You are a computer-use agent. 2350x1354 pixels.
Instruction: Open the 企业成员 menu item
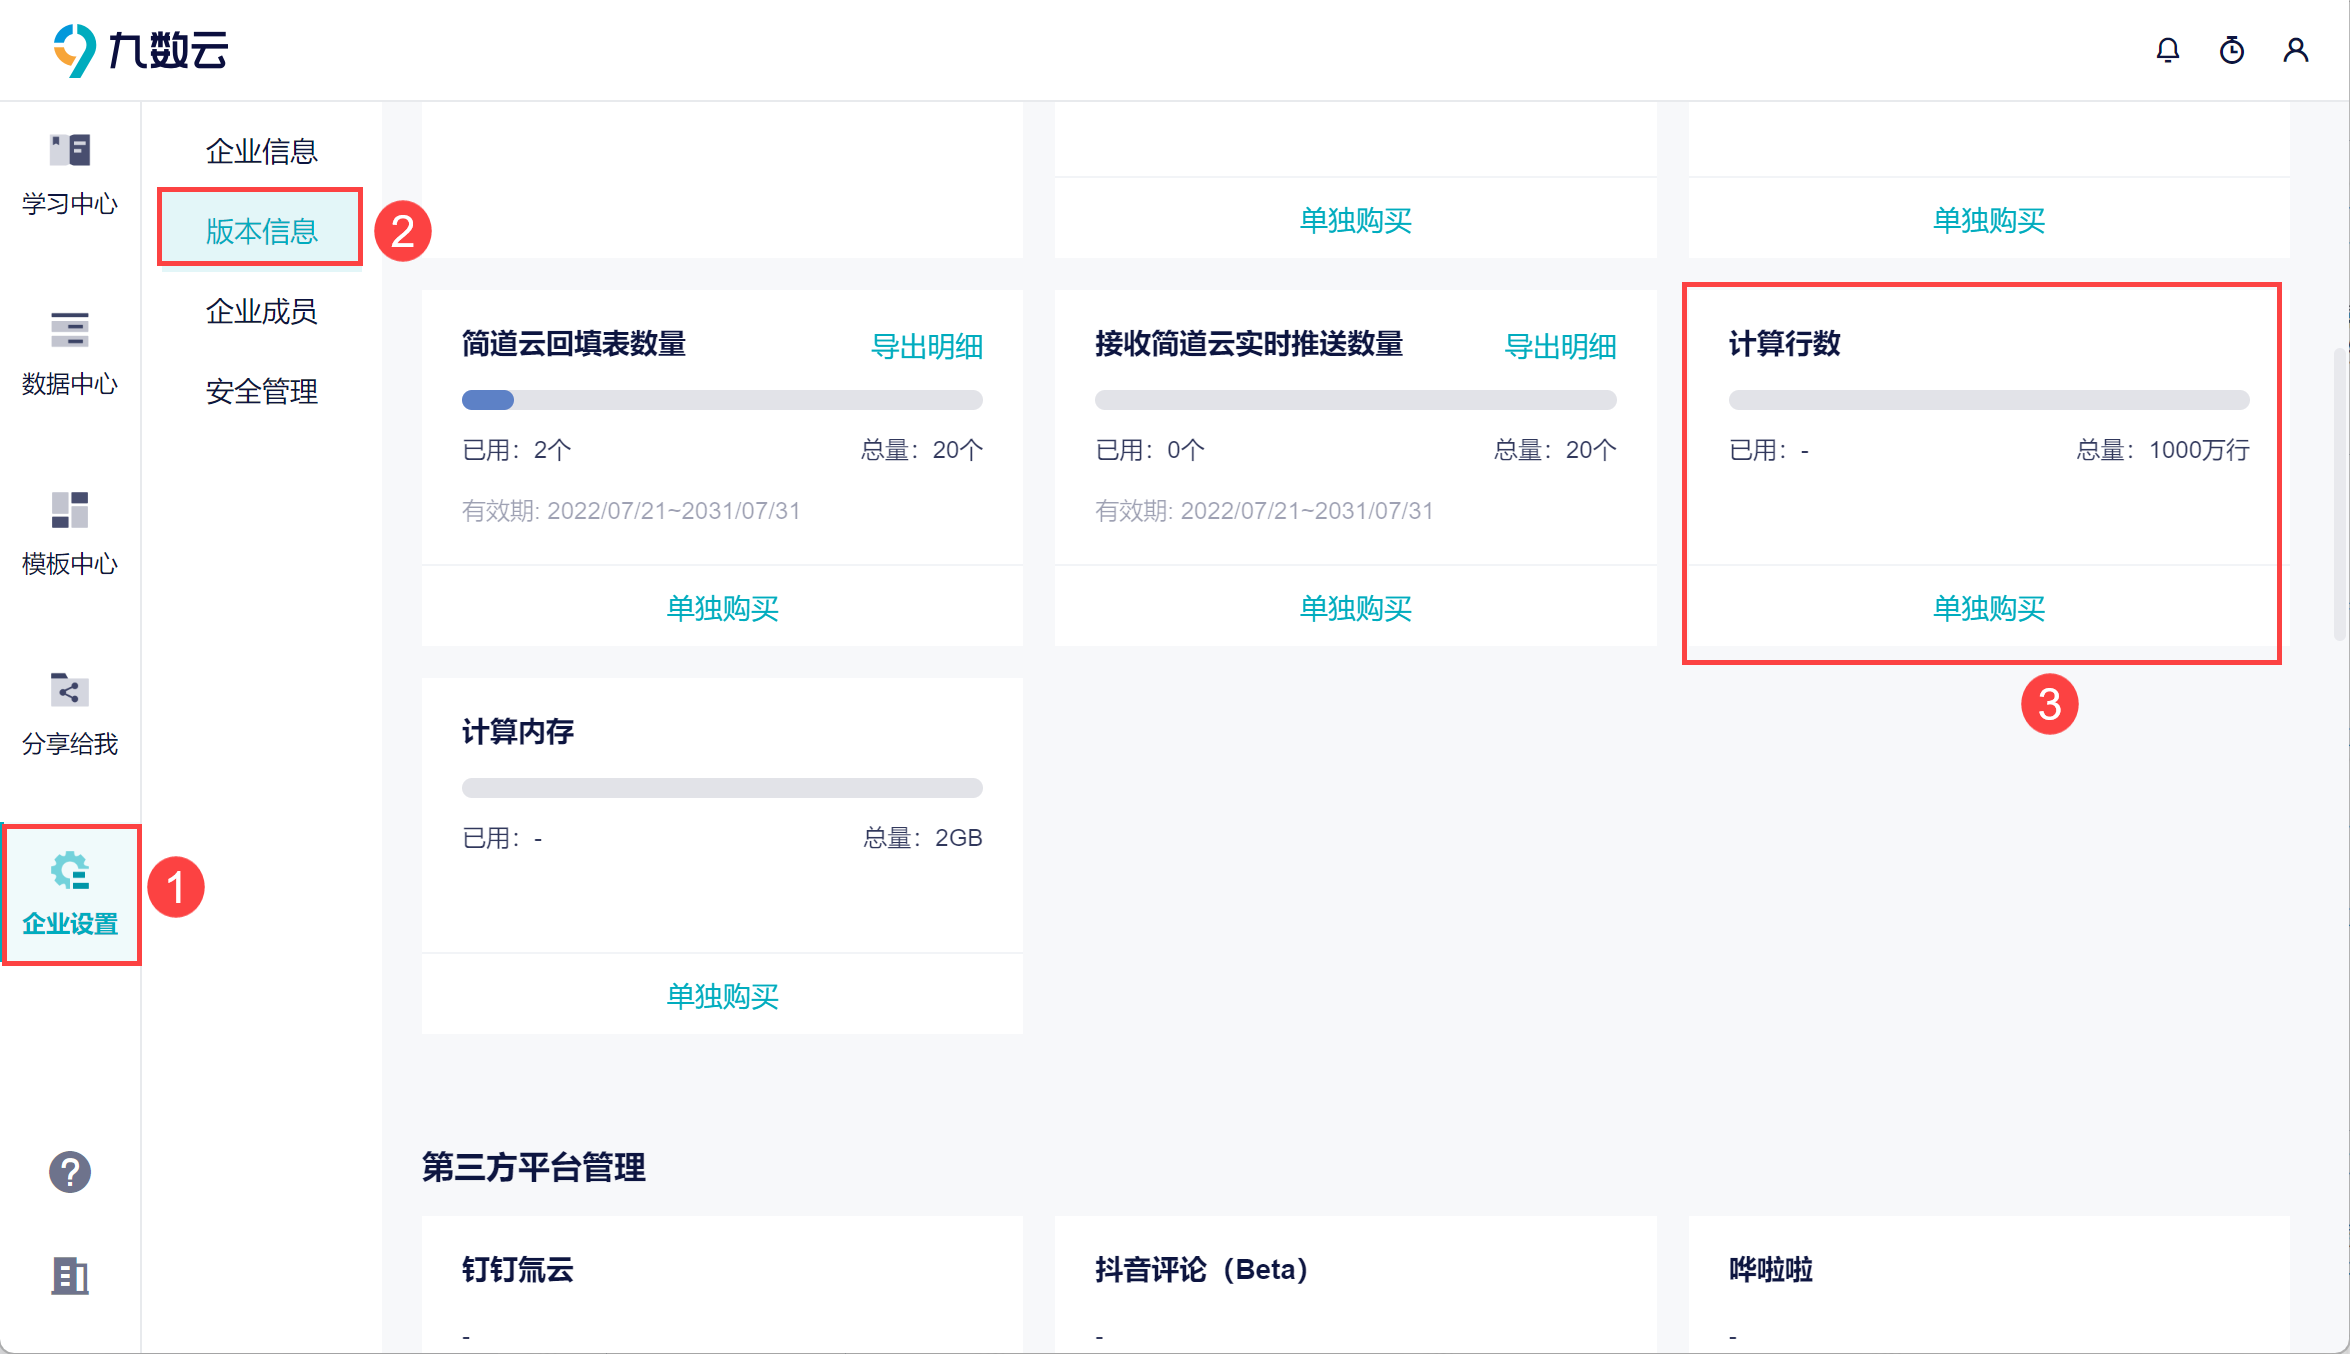[261, 311]
